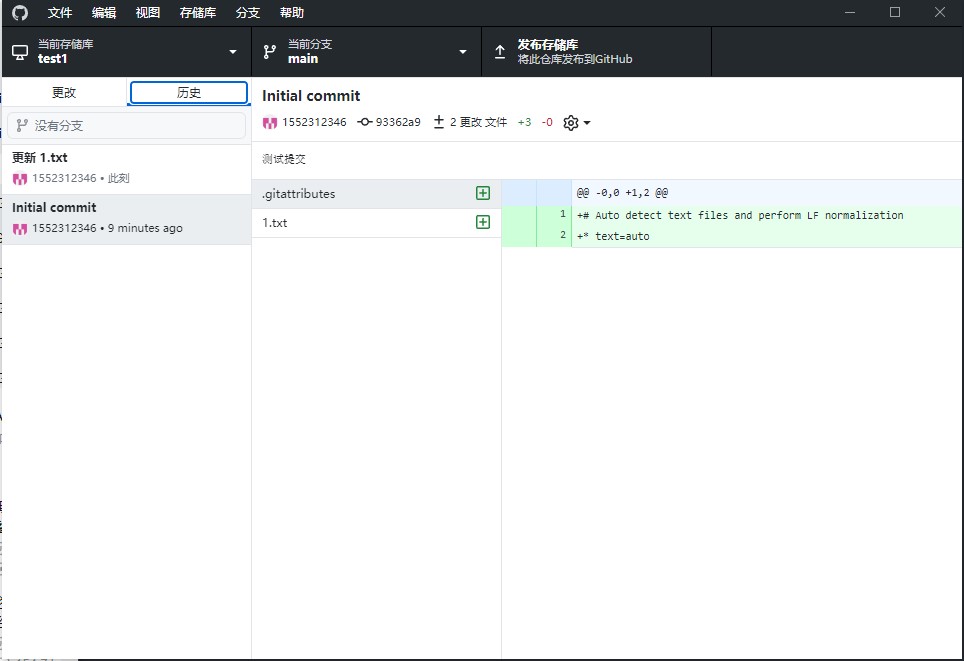Click the upload arrow icon for 发布存储库

(x=500, y=51)
